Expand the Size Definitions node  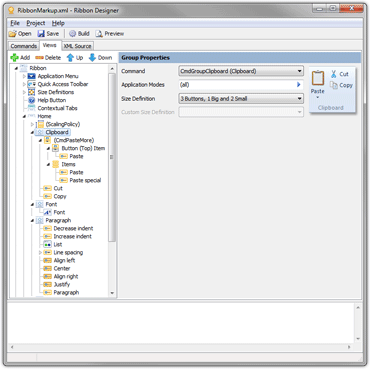[x=24, y=92]
